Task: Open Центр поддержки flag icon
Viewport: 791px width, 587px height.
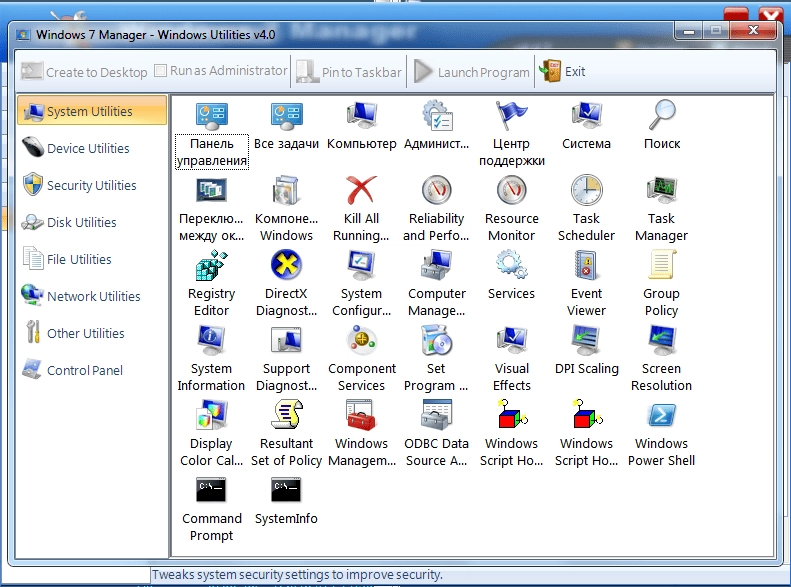Action: [512, 116]
